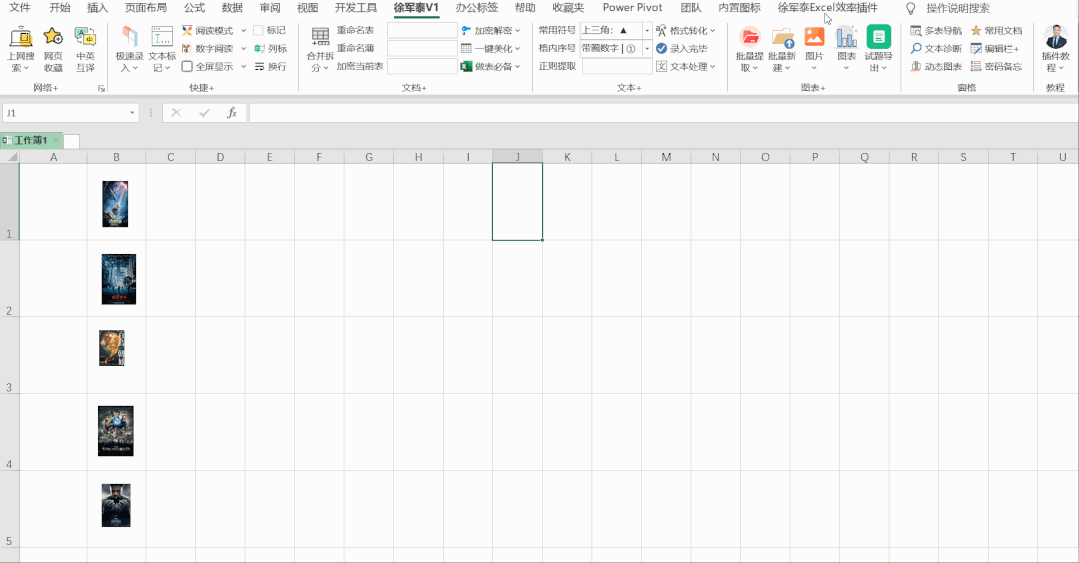
Task: Click the fx insert function icon
Action: pos(232,113)
